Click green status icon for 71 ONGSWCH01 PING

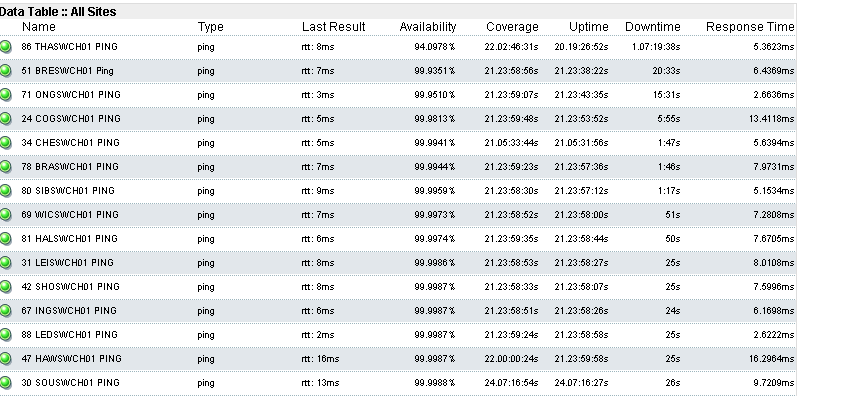point(5,95)
